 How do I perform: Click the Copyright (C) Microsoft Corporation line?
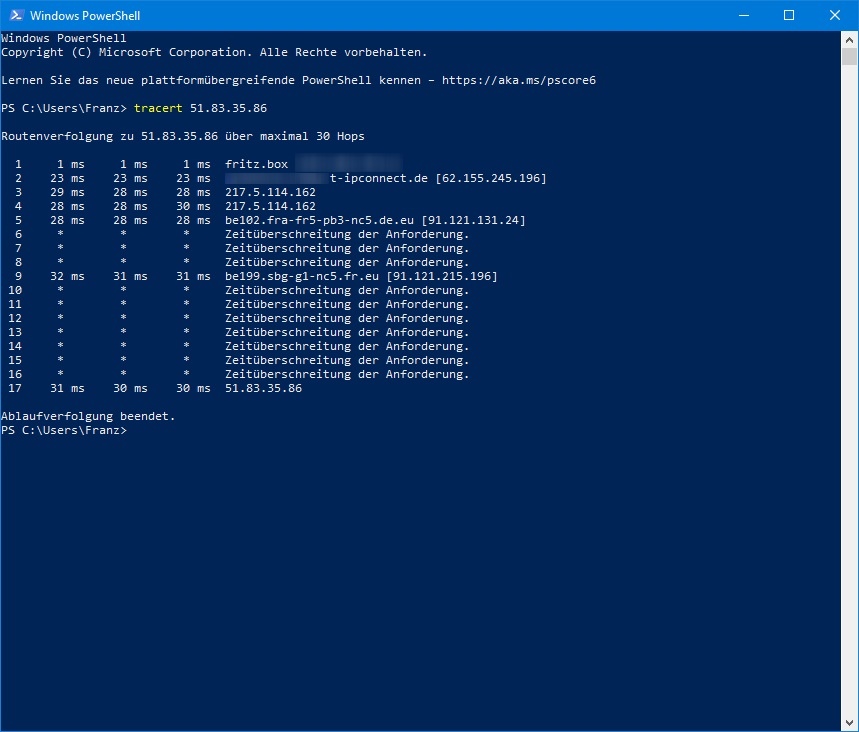pos(214,52)
